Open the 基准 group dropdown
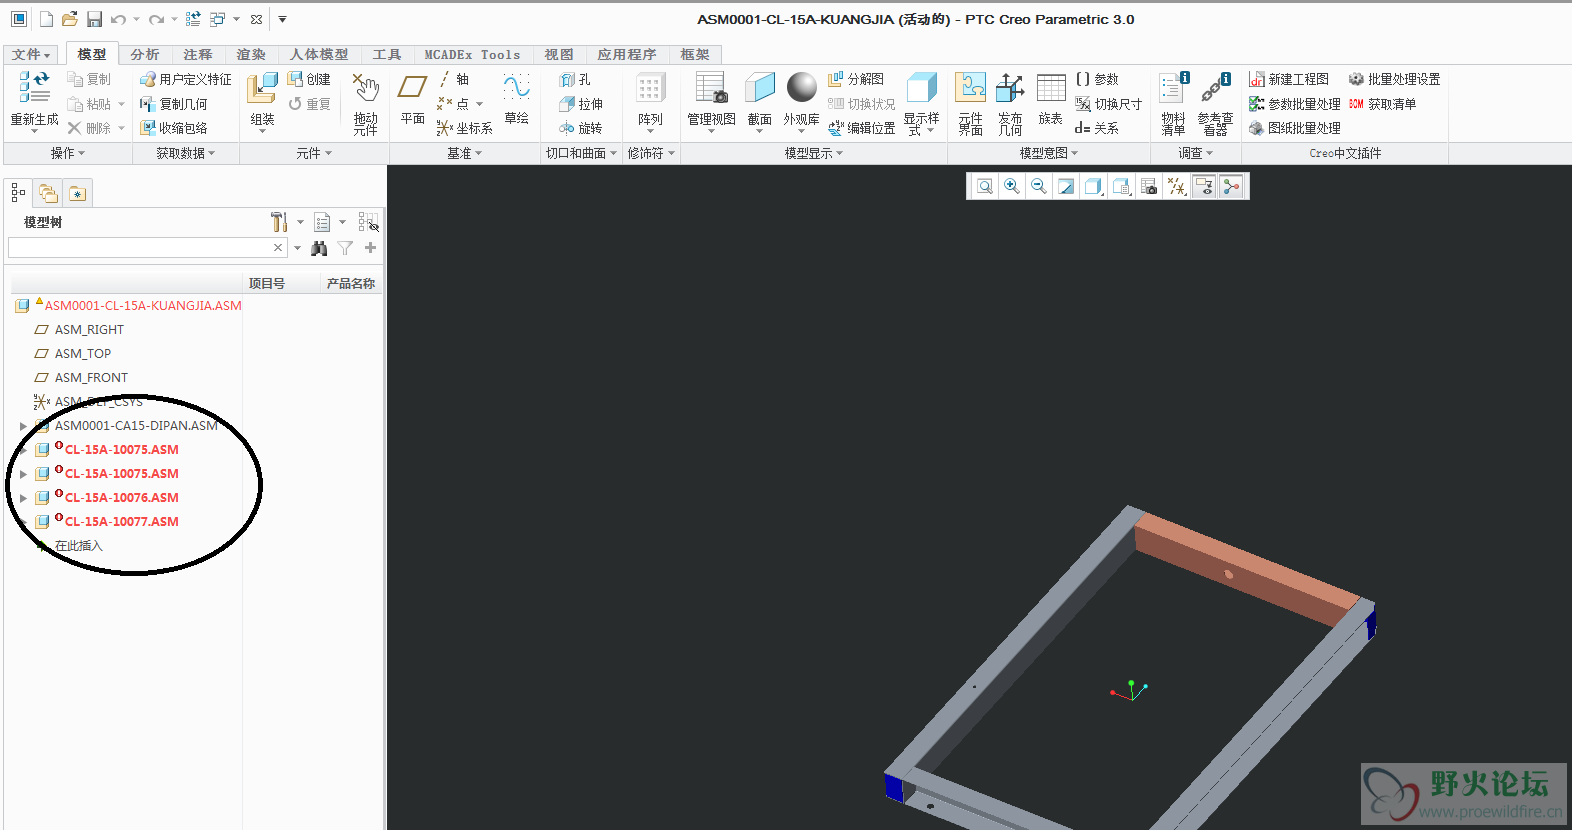The height and width of the screenshot is (830, 1572). click(x=465, y=153)
